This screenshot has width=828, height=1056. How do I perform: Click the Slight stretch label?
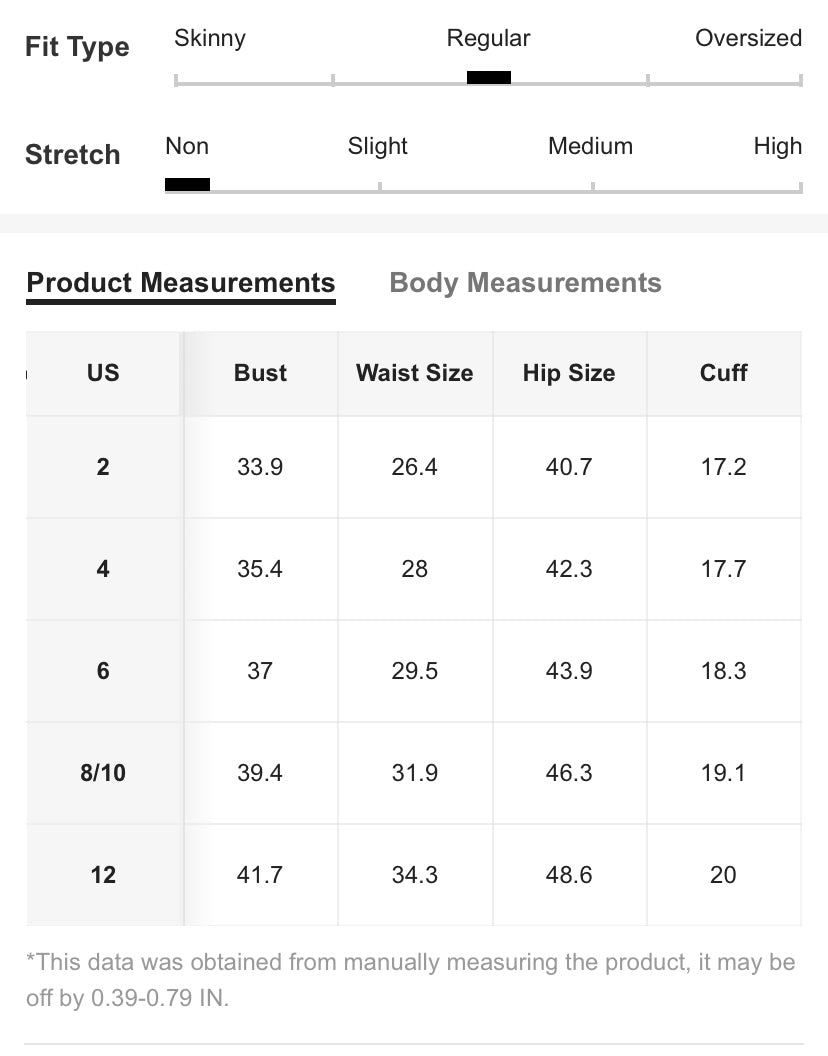(x=378, y=147)
